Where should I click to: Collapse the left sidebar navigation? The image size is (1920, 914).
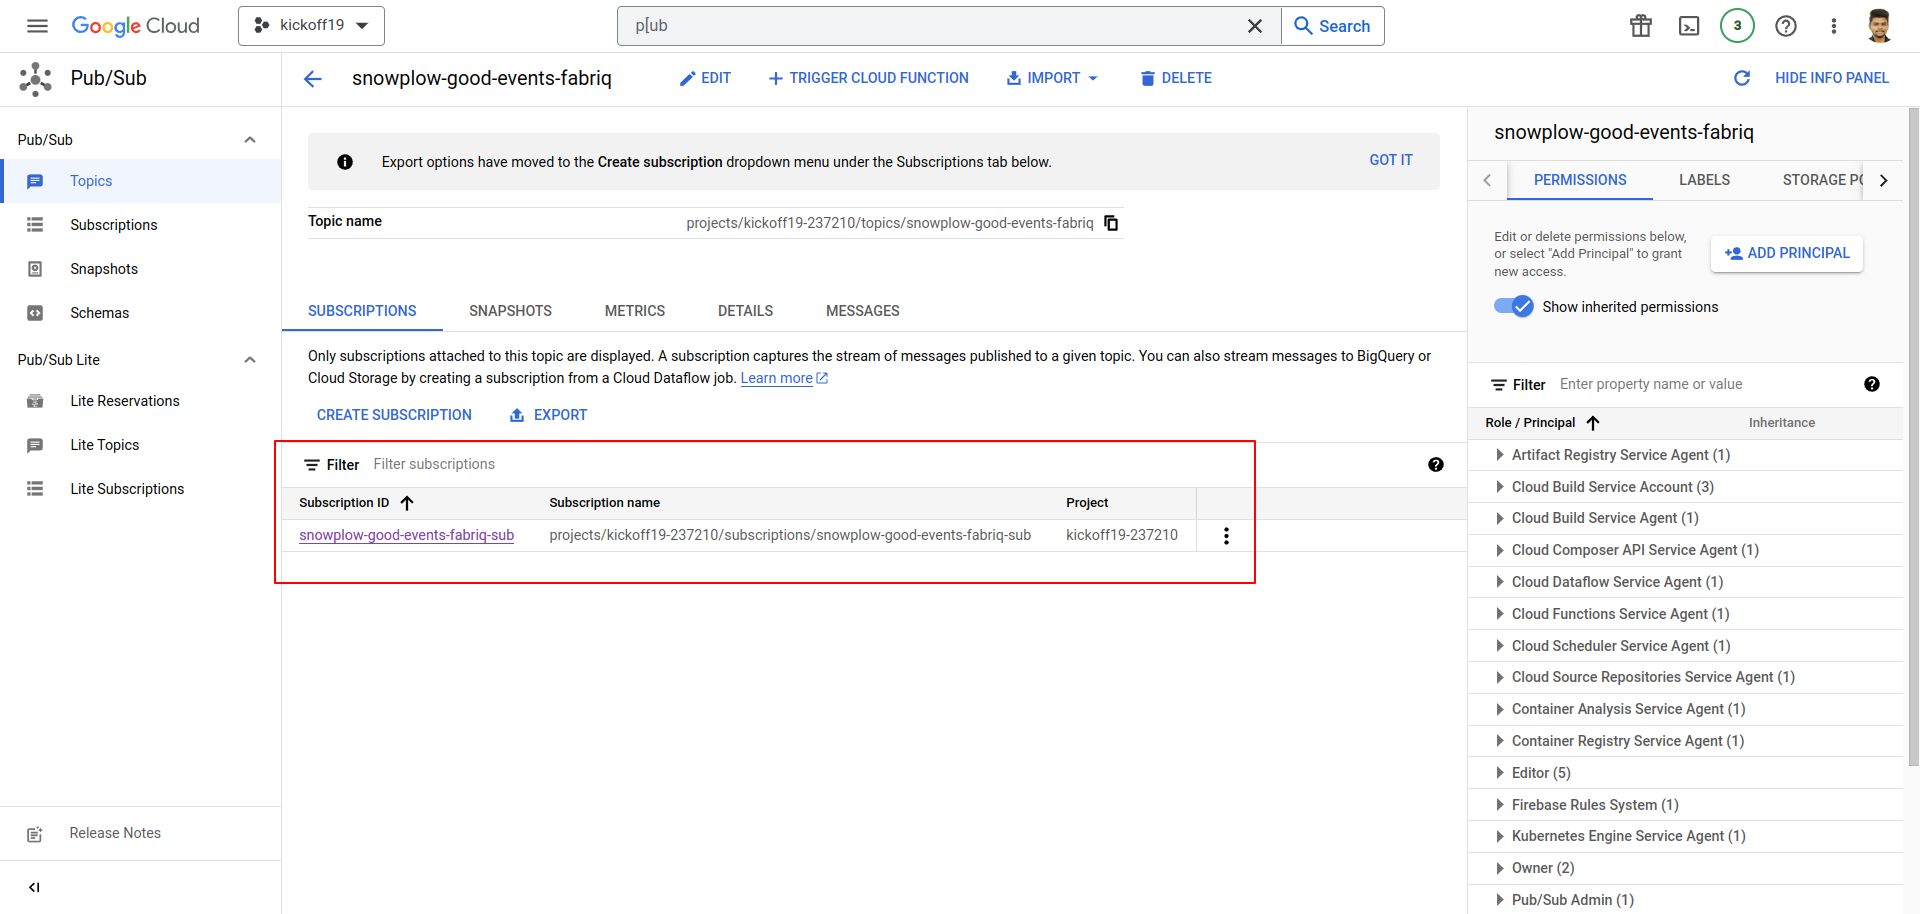tap(34, 887)
